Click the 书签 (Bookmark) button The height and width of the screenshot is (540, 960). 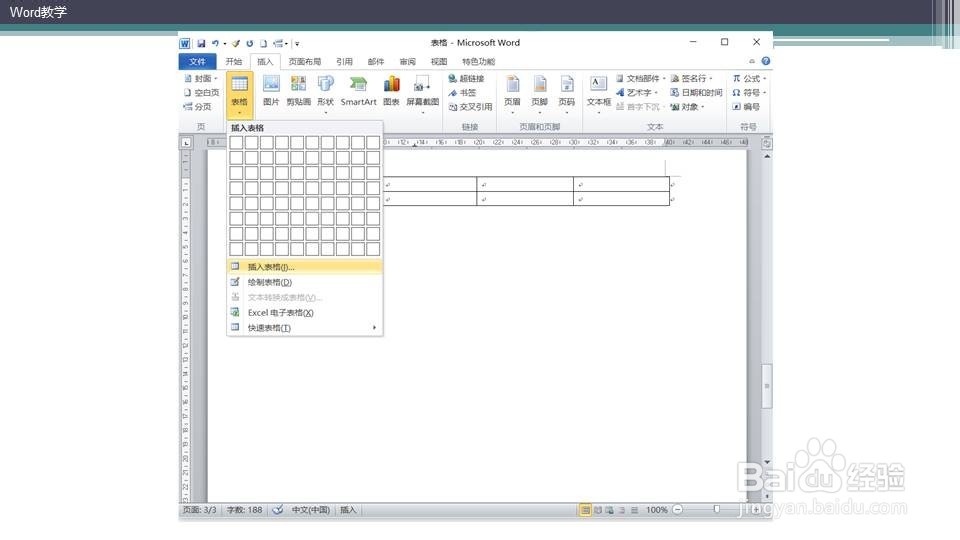(x=462, y=92)
